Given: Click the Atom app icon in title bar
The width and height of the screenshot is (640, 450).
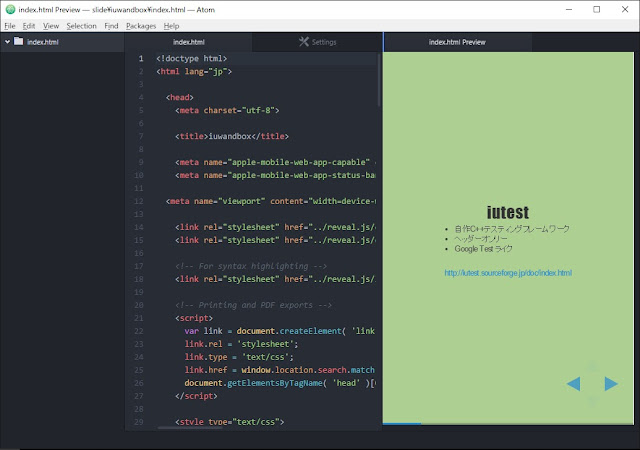Looking at the screenshot, I should (10, 9).
